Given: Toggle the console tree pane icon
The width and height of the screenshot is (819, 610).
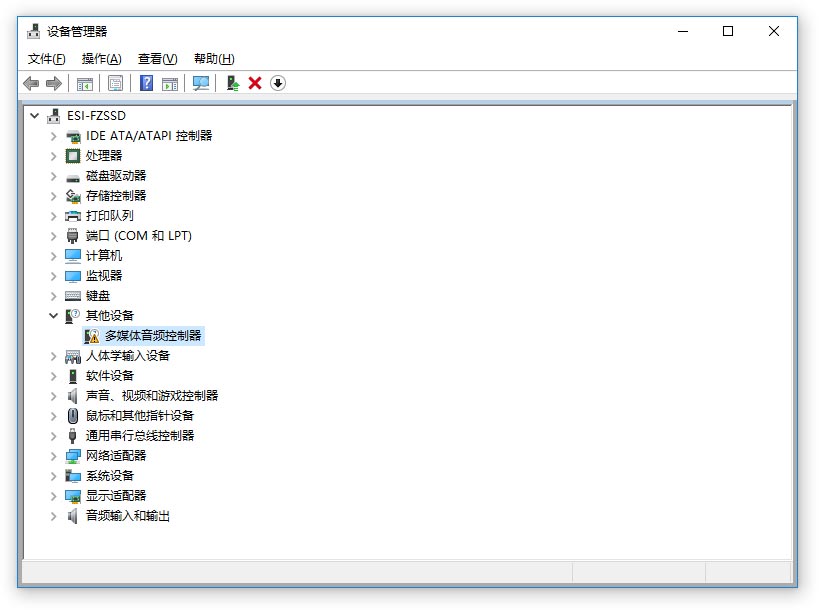Looking at the screenshot, I should (x=85, y=83).
